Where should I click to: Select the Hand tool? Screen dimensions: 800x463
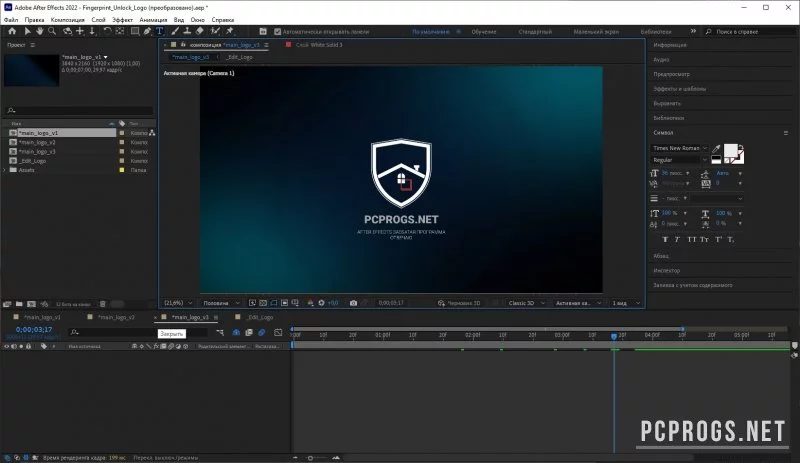[x=39, y=31]
